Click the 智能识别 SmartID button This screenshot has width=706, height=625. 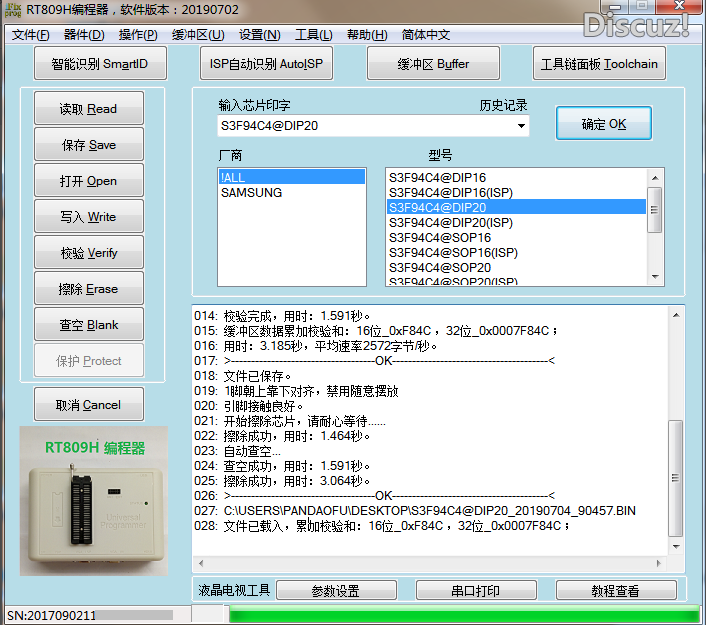click(100, 63)
